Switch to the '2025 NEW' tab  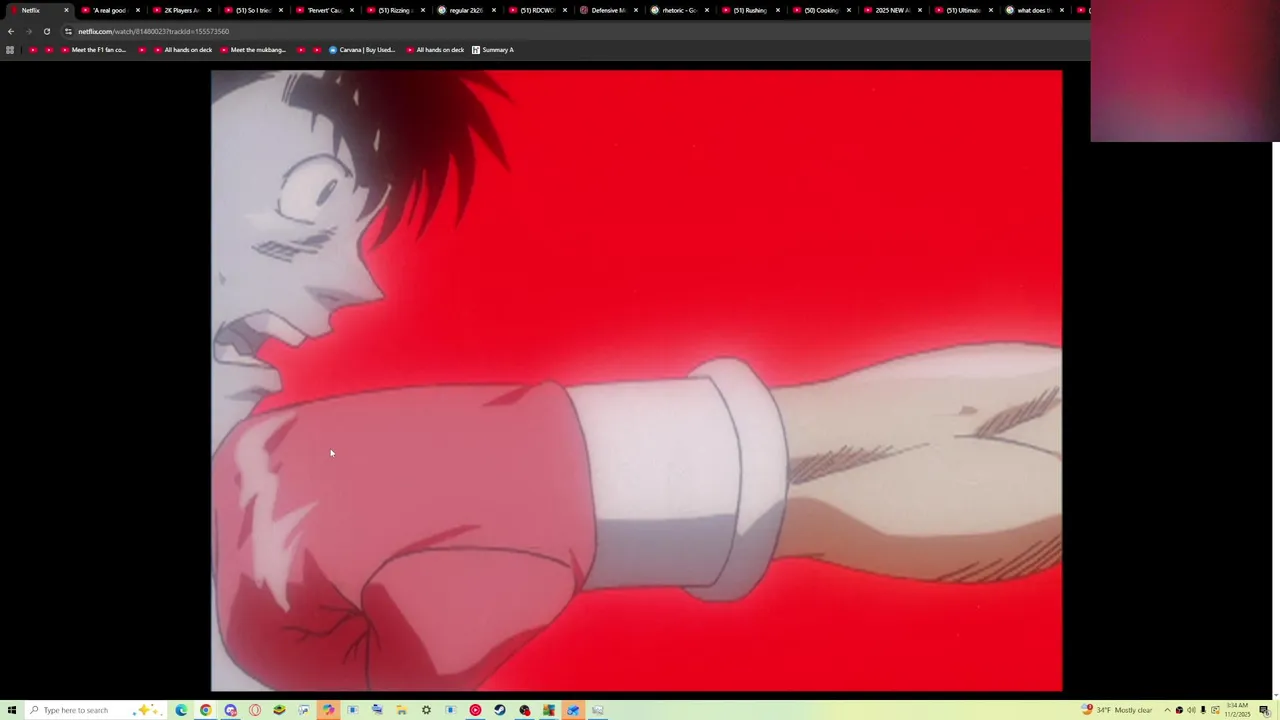pyautogui.click(x=891, y=10)
